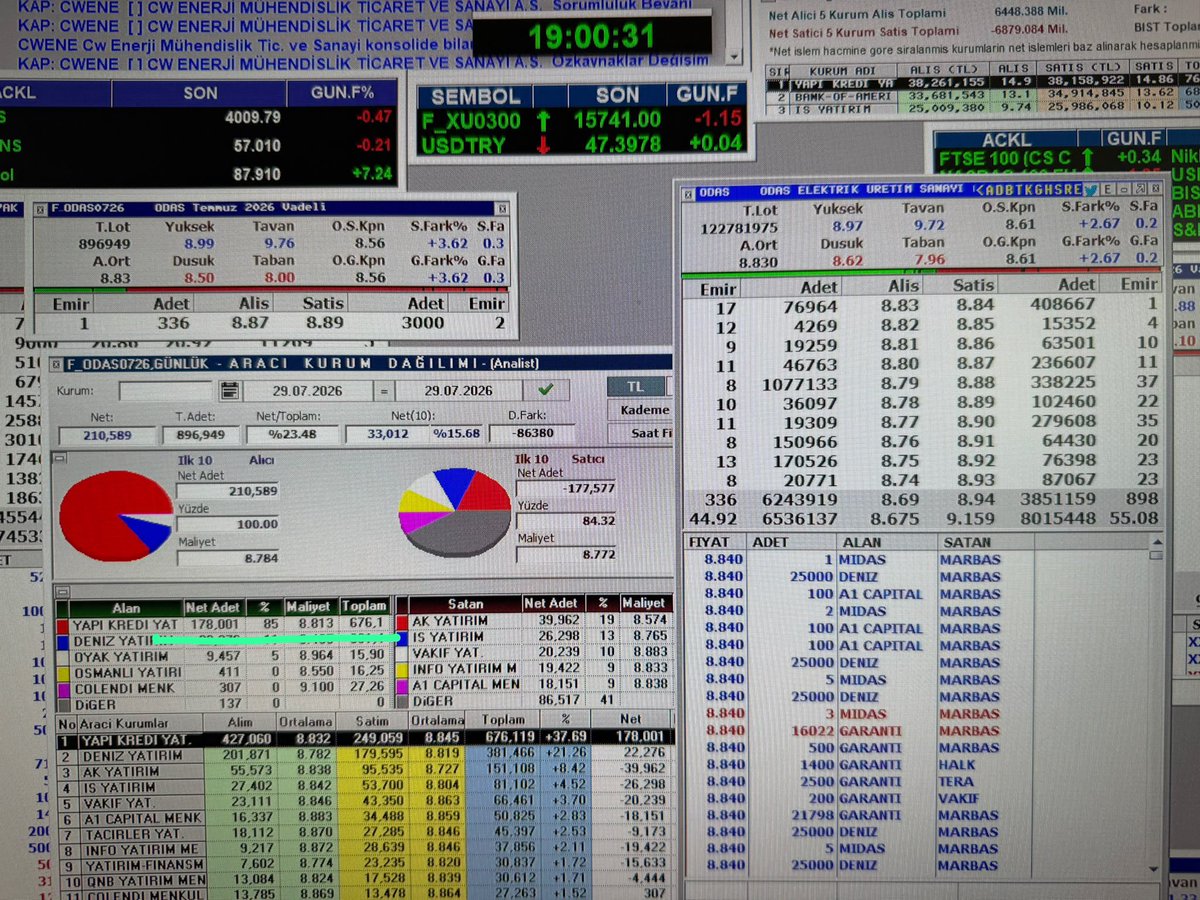This screenshot has width=1200, height=900.
Task: Click red swatch next to AK YATIRIM seller
Action: pos(403,620)
